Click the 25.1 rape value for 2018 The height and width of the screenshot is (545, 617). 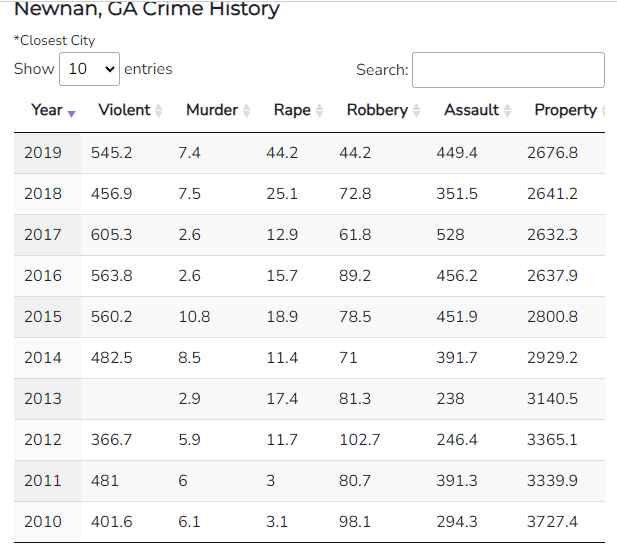(x=282, y=194)
